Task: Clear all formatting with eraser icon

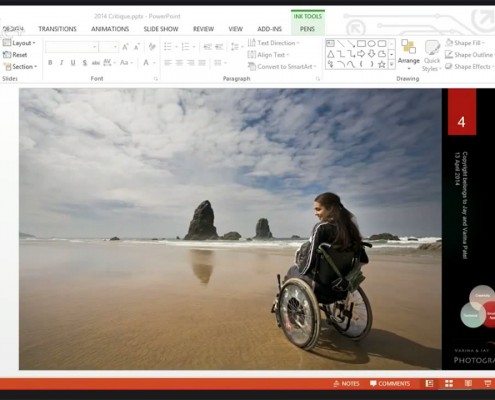Action: [x=152, y=47]
